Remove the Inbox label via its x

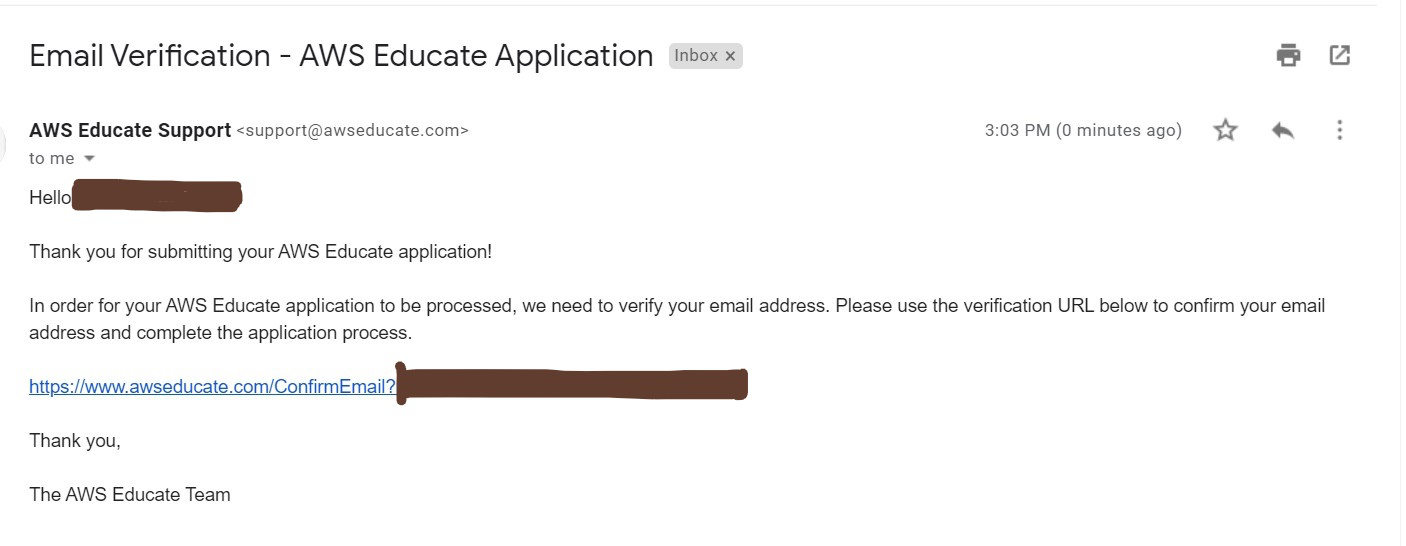730,56
